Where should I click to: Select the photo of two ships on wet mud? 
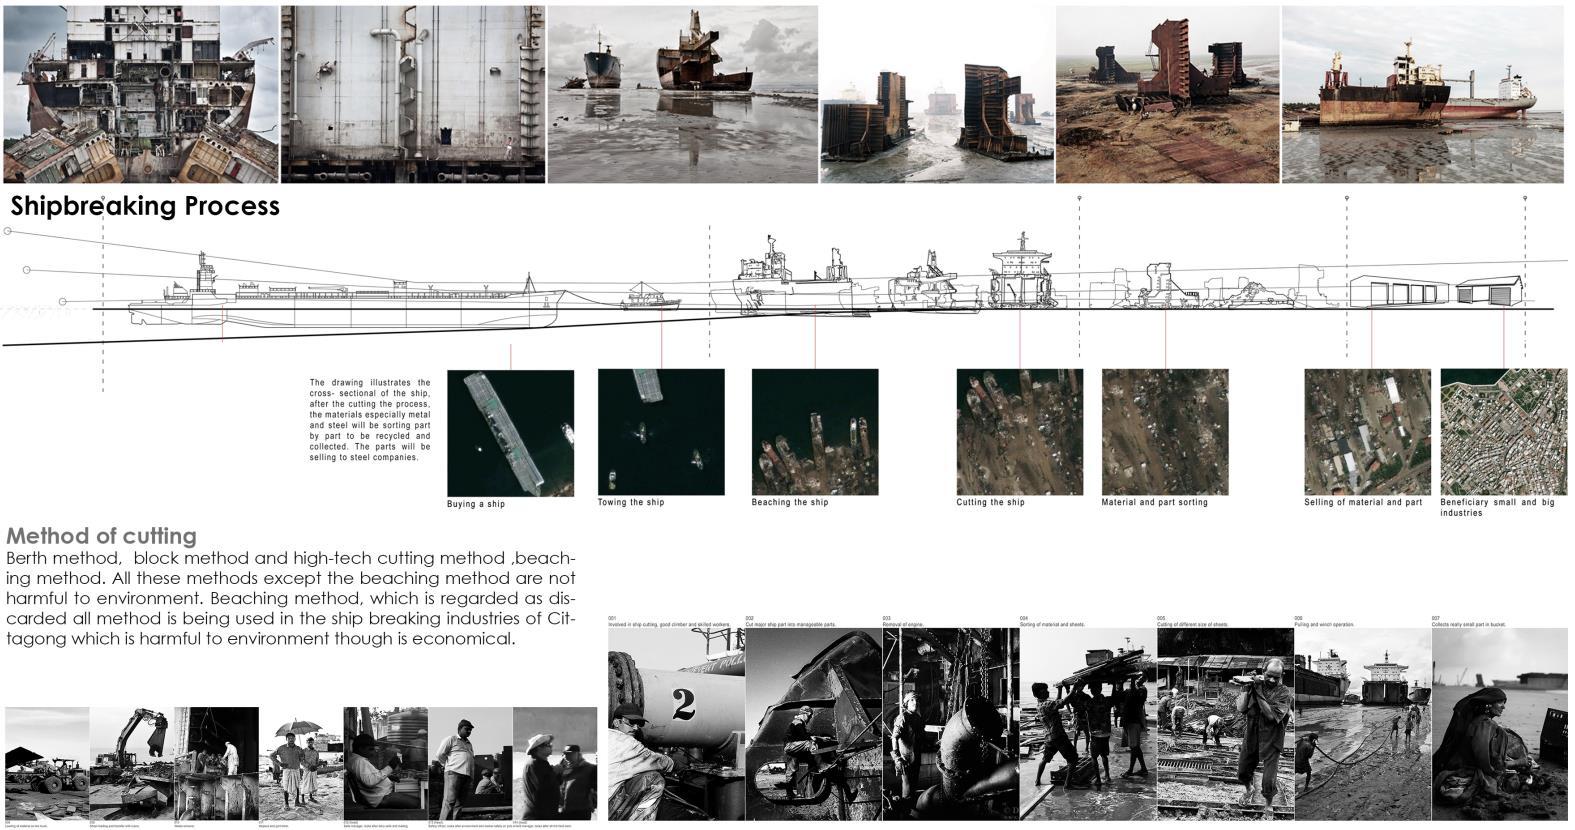point(683,94)
